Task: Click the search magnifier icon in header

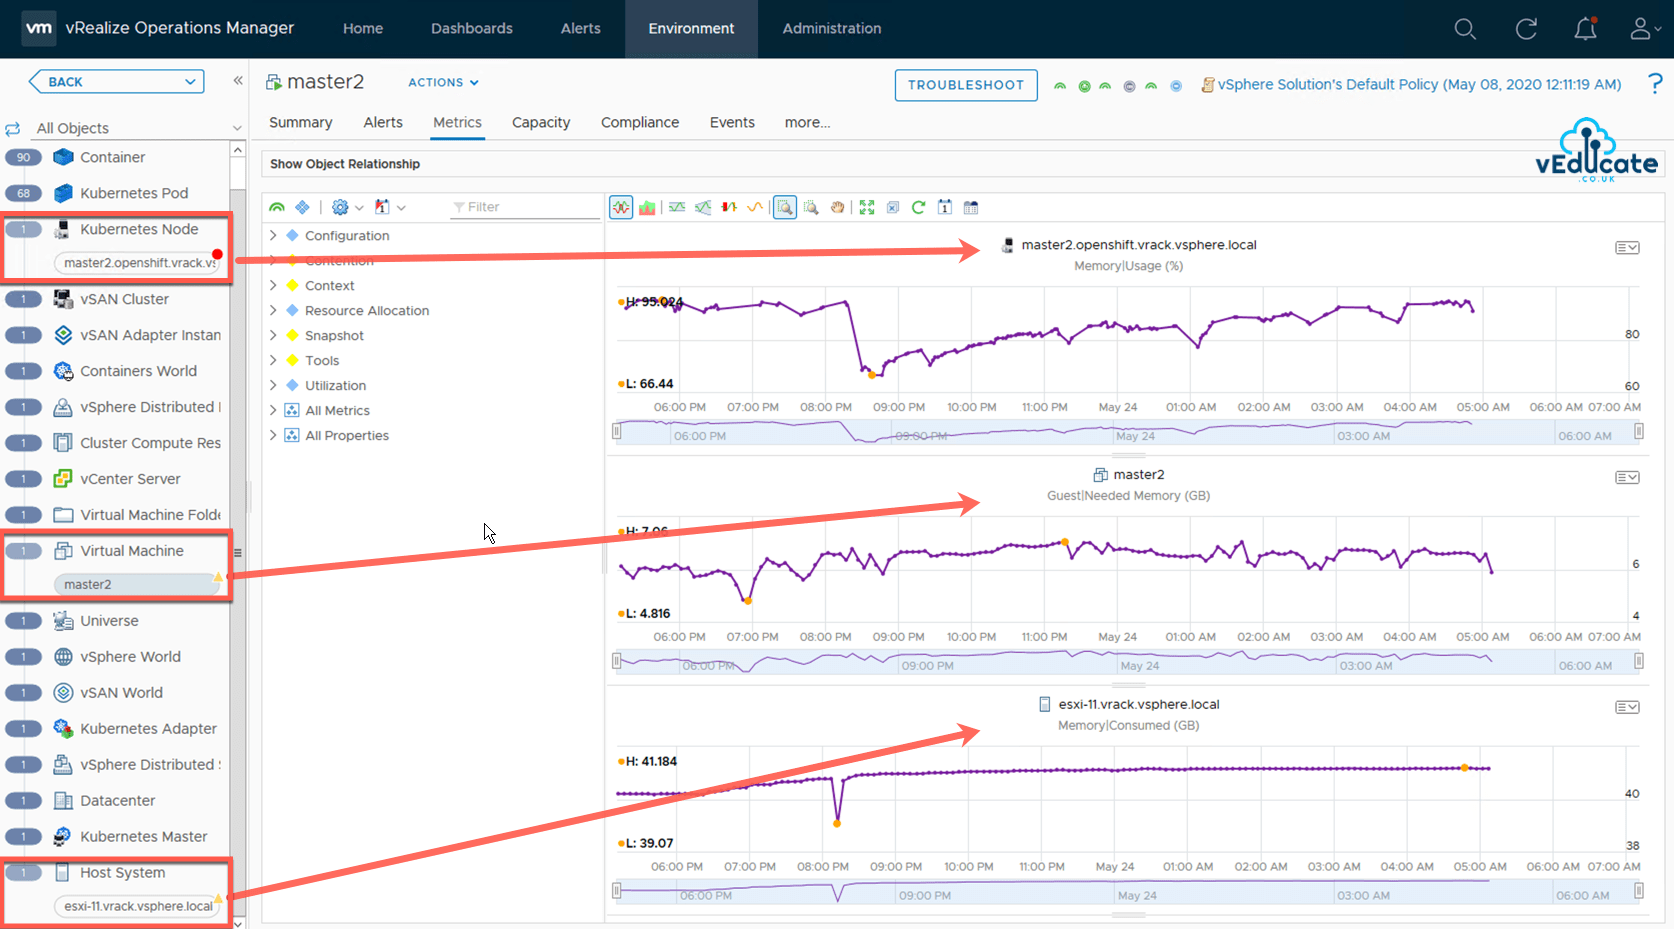Action: point(1465,29)
